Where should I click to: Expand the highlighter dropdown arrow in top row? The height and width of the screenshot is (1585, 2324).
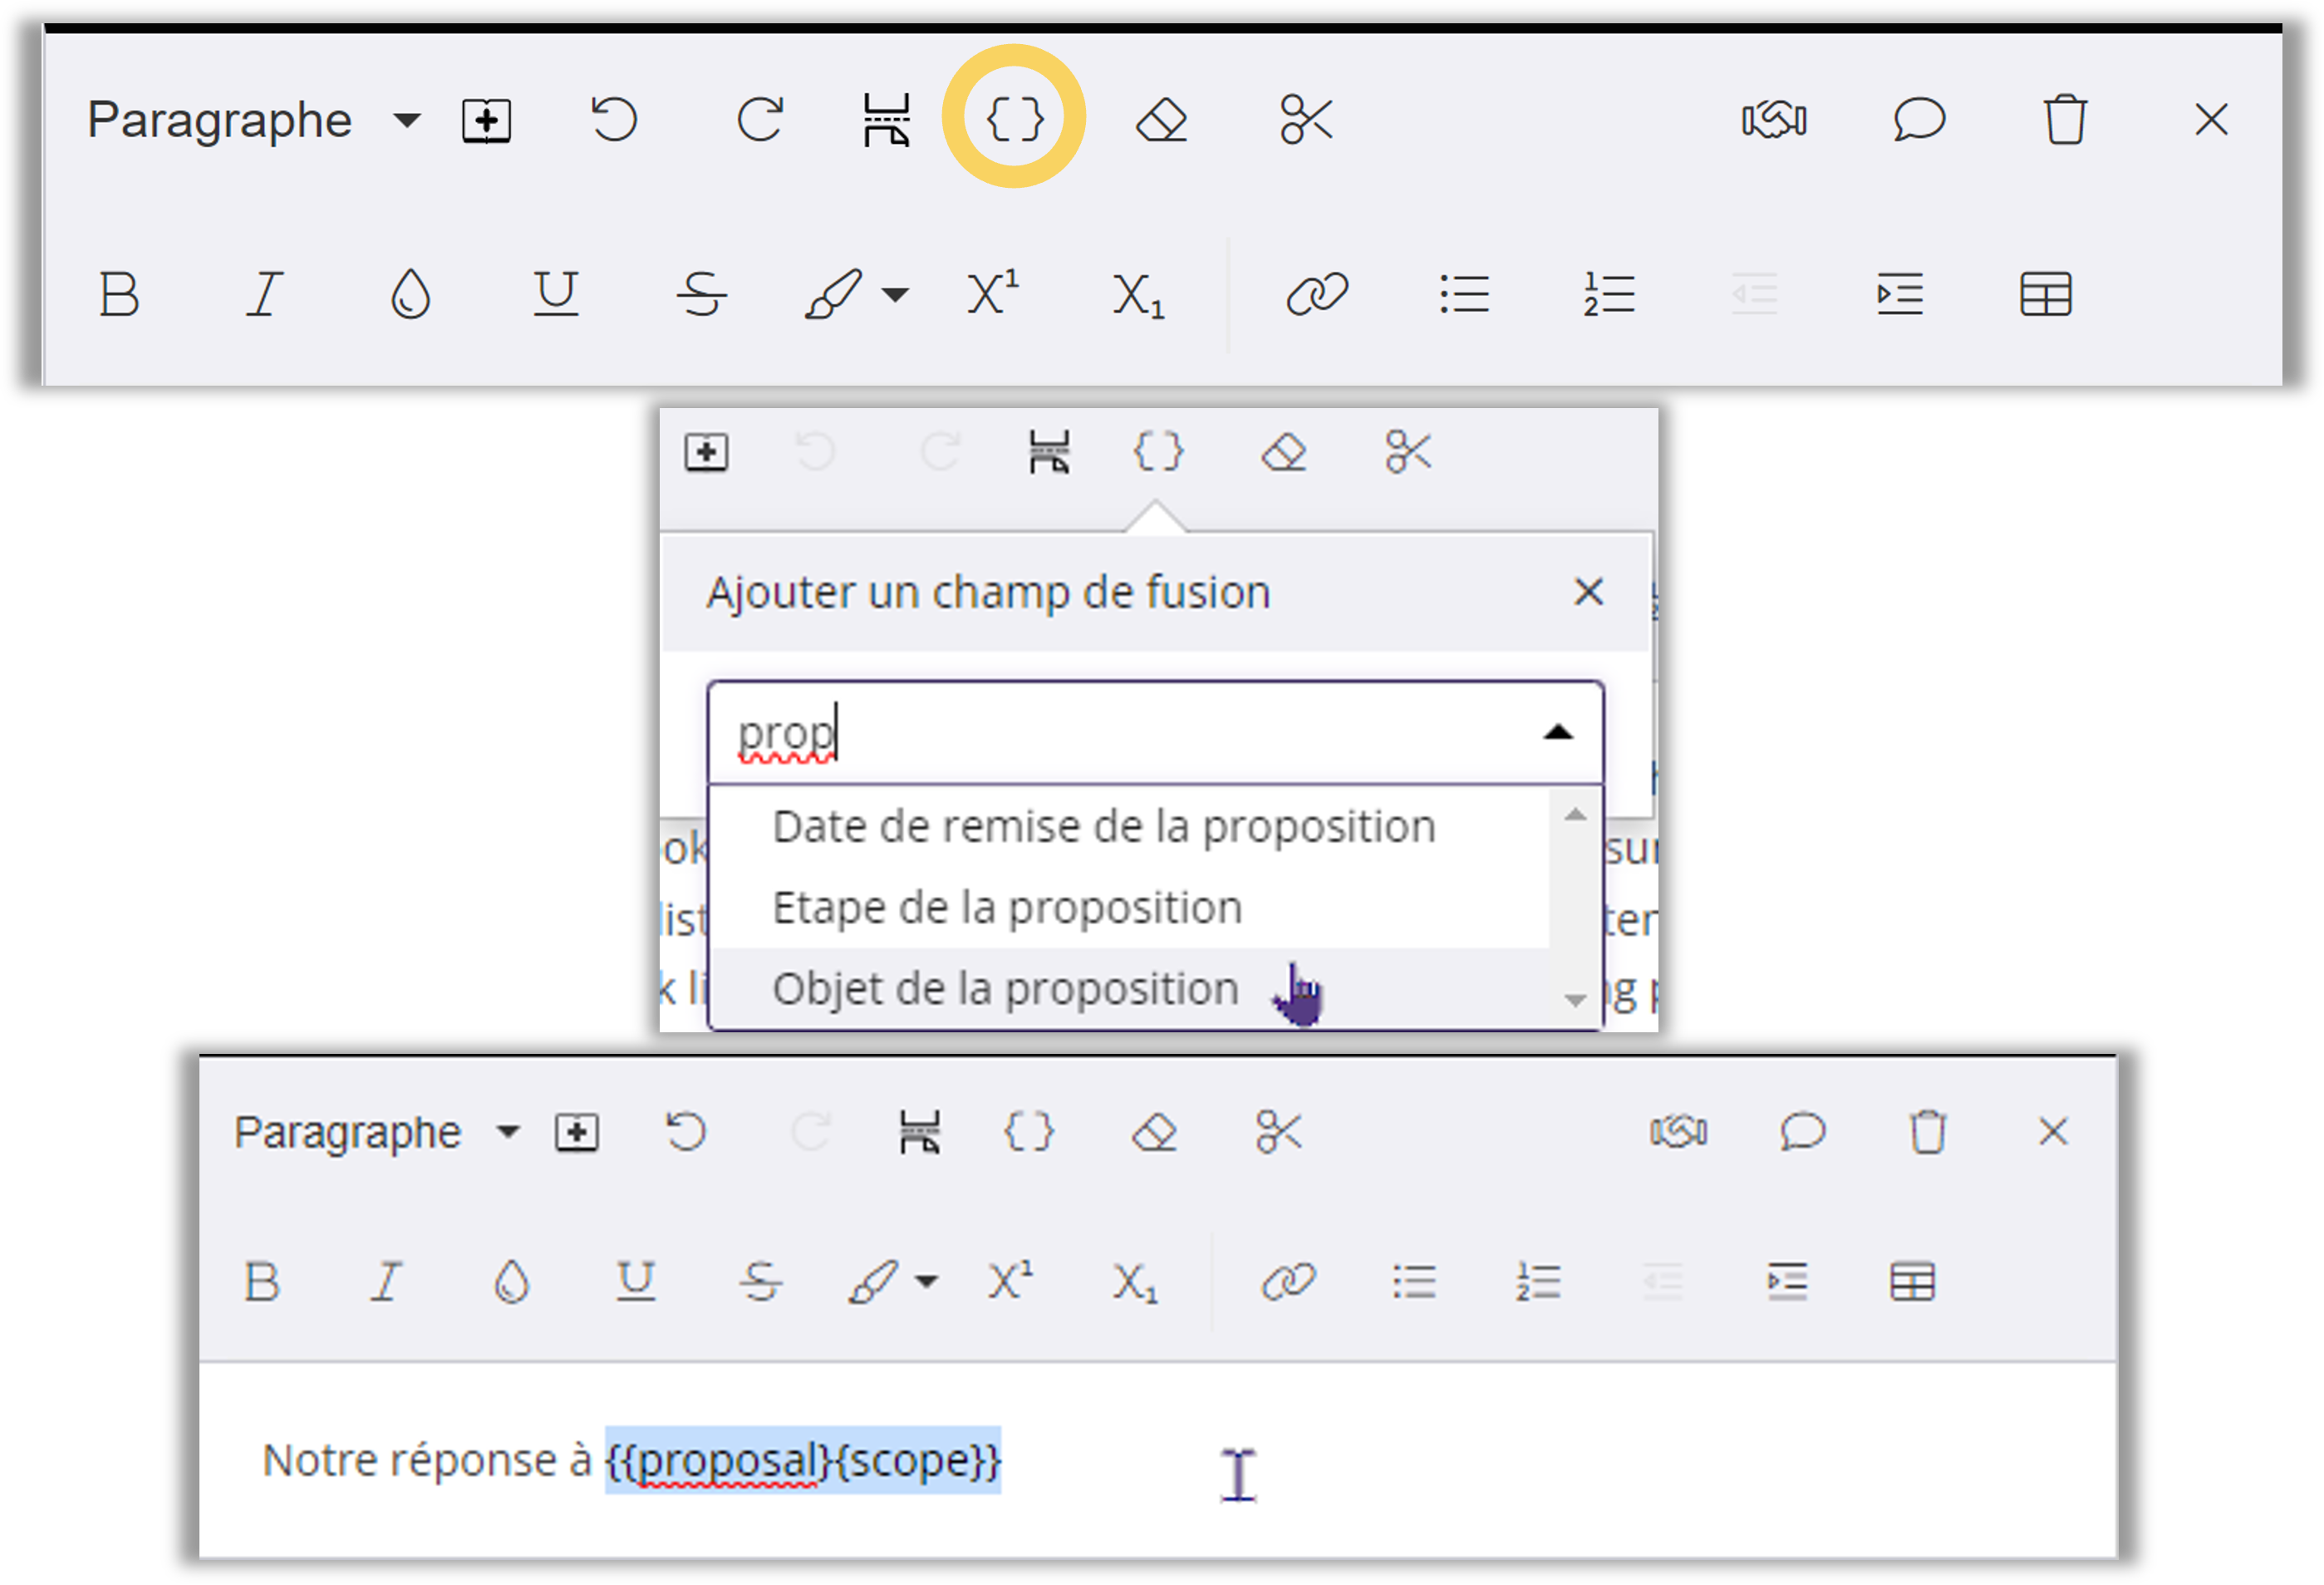pyautogui.click(x=896, y=294)
